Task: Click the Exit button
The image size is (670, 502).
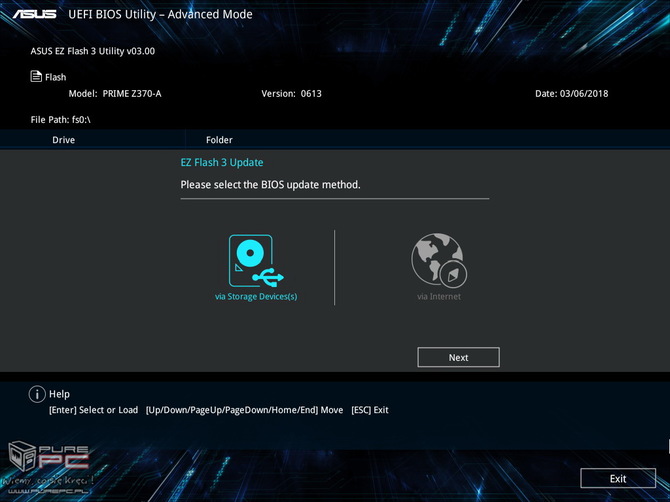Action: [x=618, y=479]
